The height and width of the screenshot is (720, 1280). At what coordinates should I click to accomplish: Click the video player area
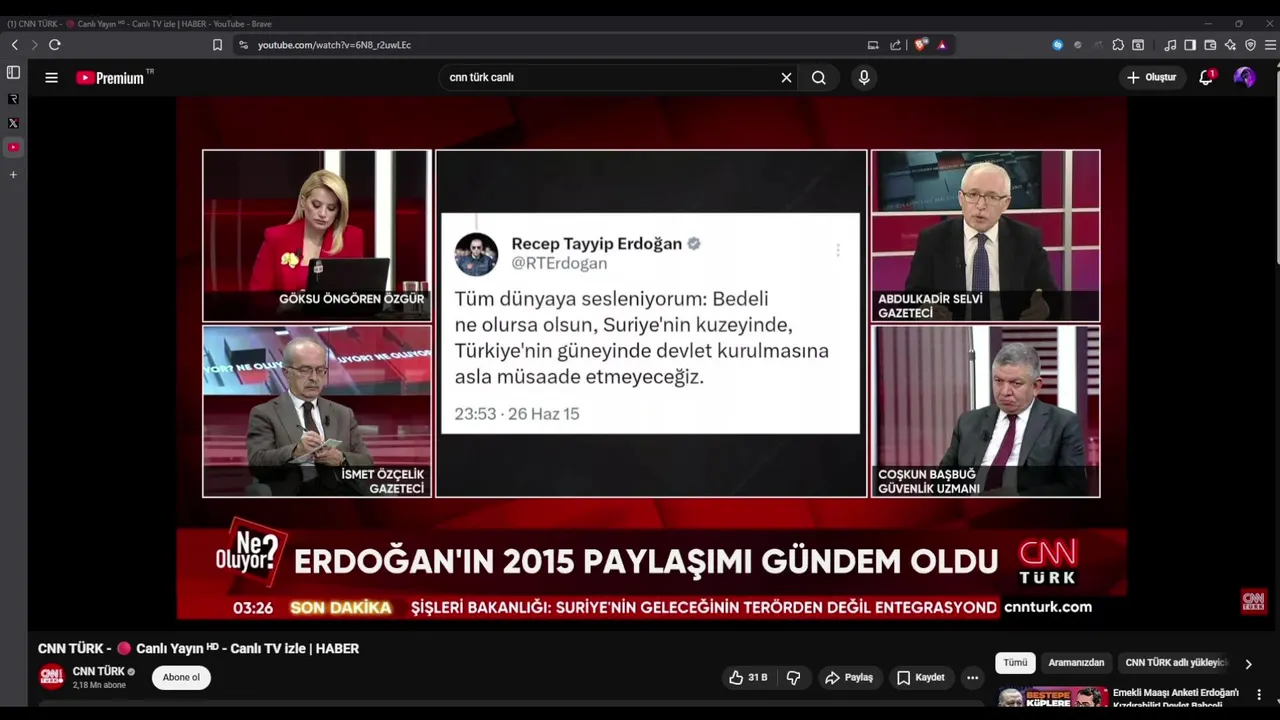coord(652,358)
